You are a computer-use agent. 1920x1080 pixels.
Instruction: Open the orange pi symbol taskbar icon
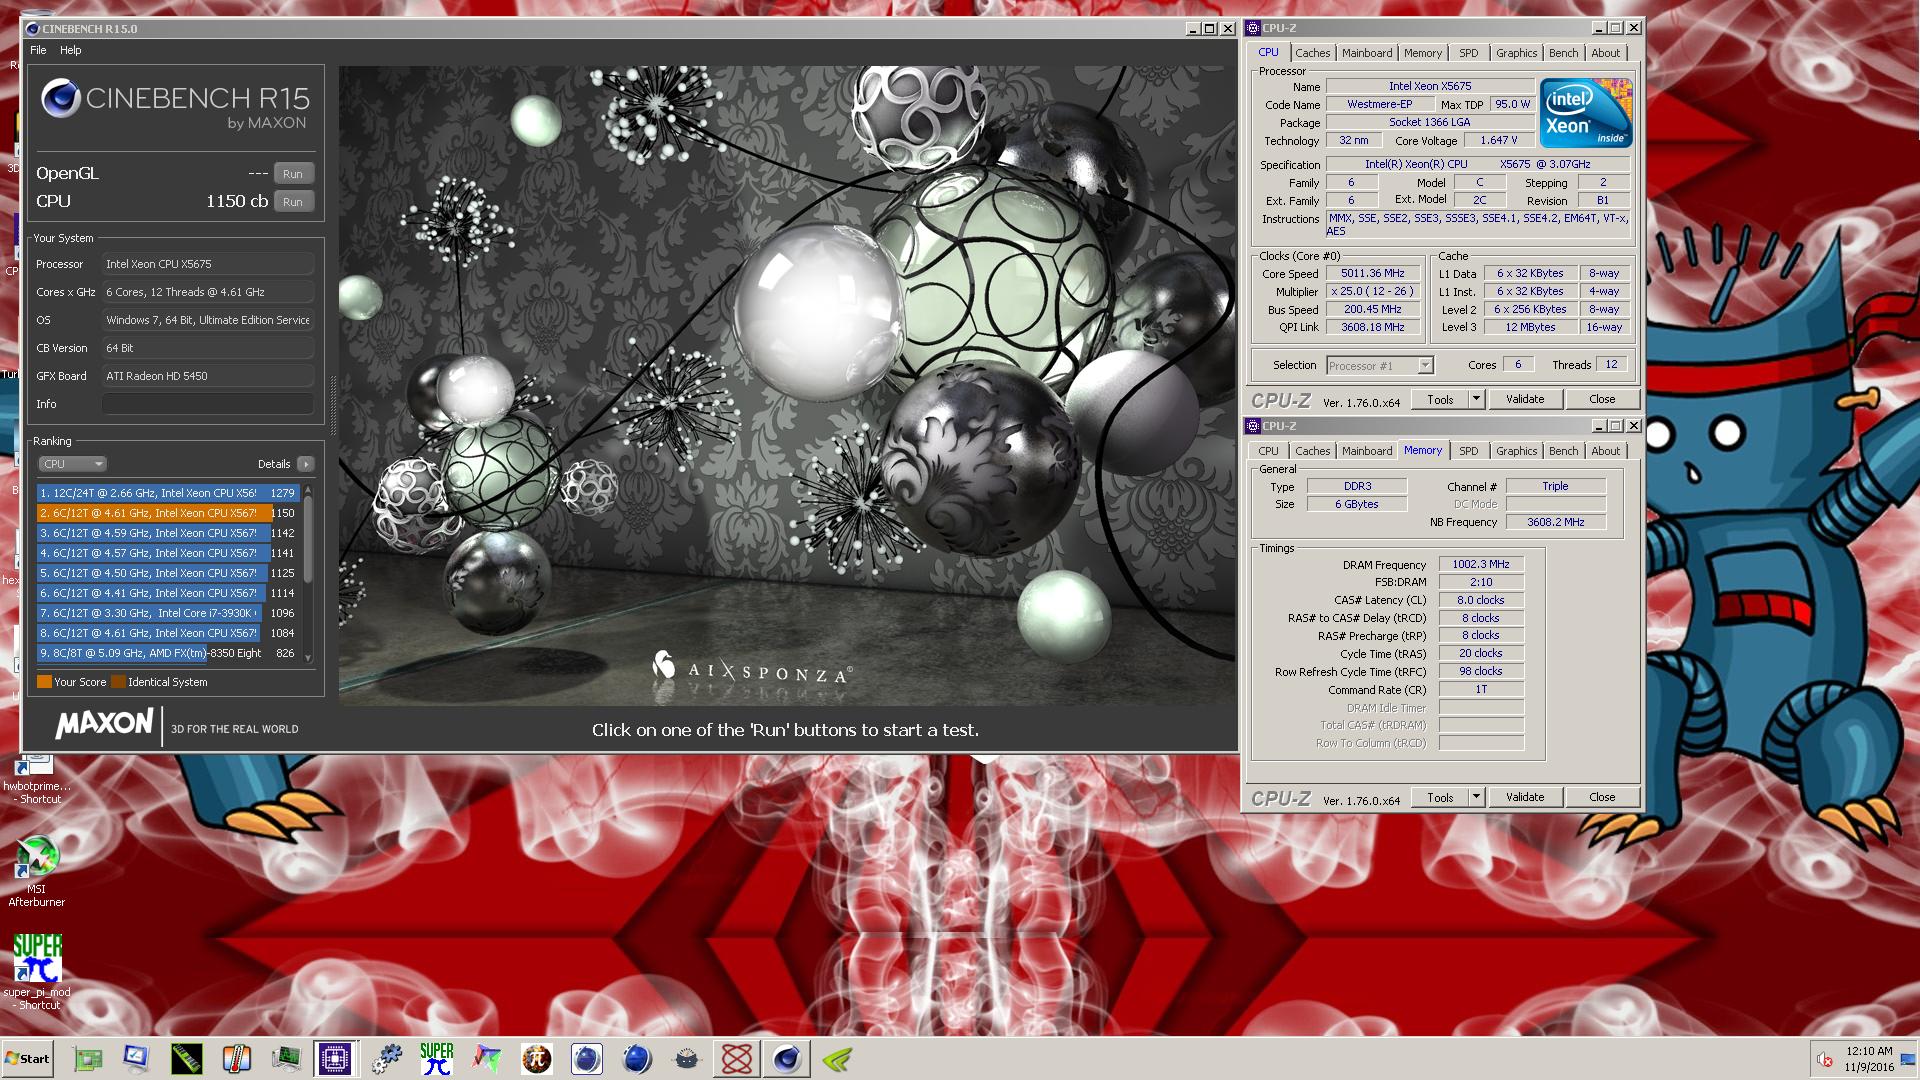click(x=537, y=1059)
